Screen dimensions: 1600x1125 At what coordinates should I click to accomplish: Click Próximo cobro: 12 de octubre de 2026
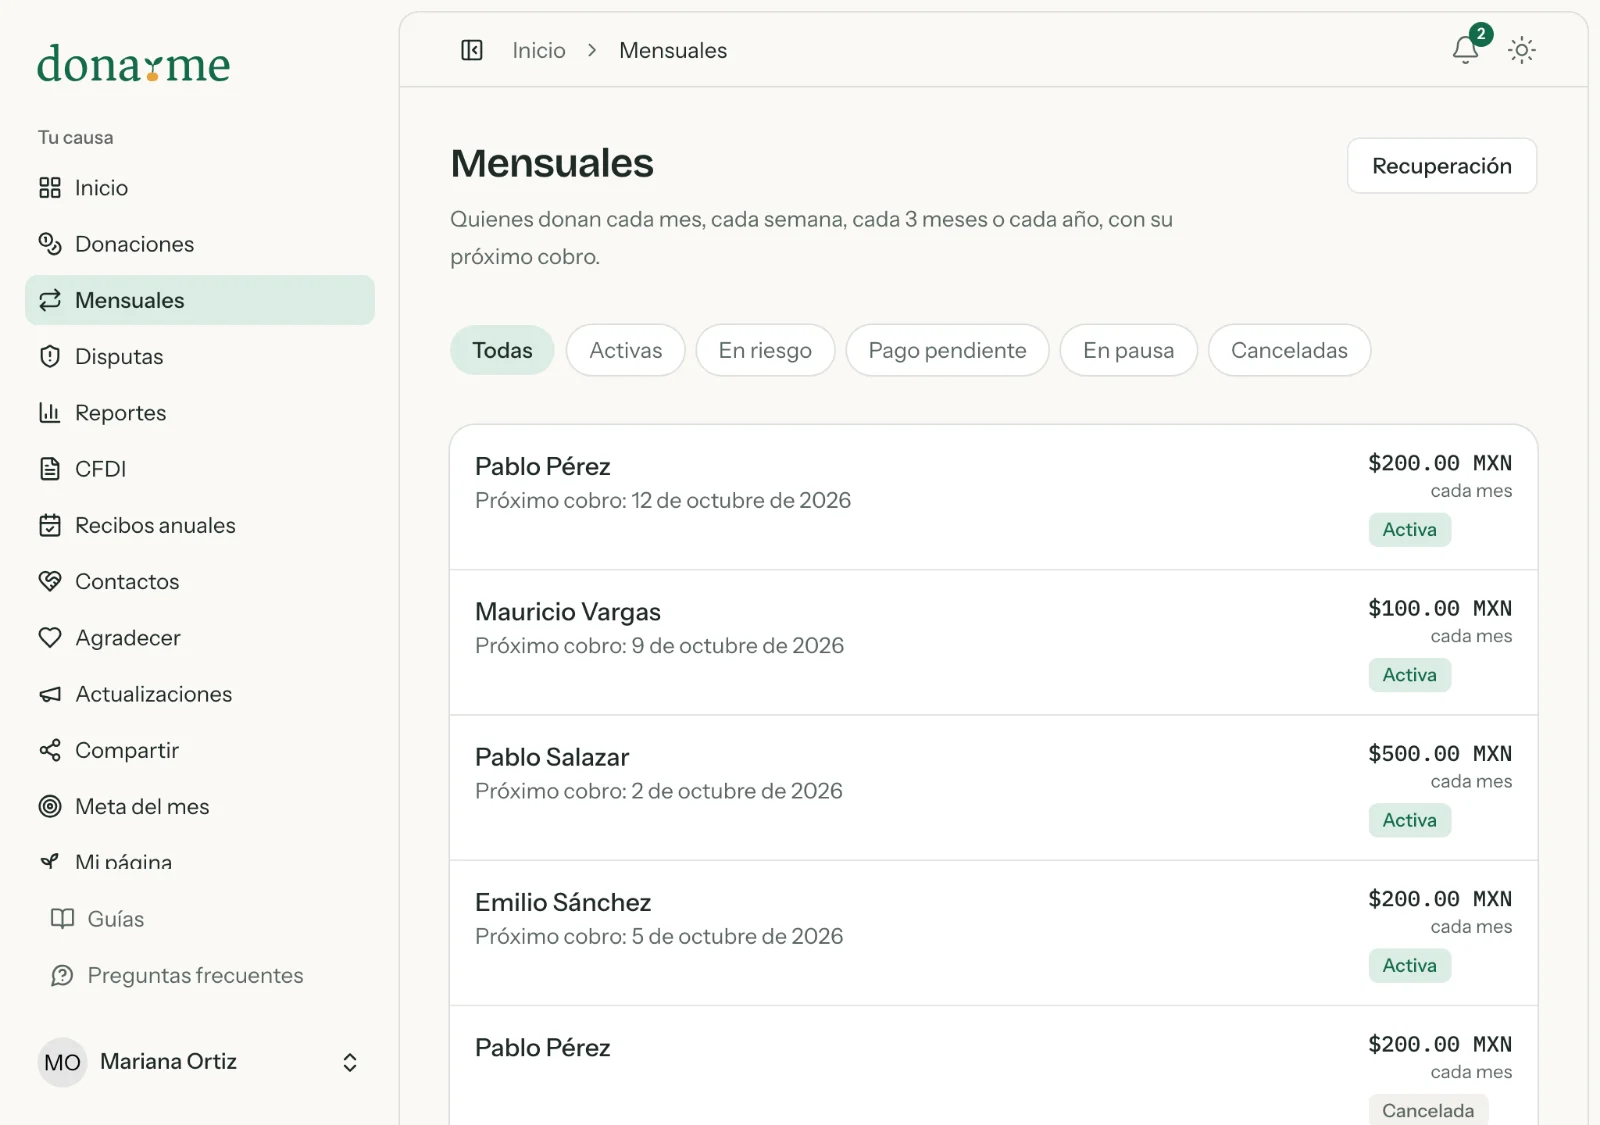(x=663, y=500)
